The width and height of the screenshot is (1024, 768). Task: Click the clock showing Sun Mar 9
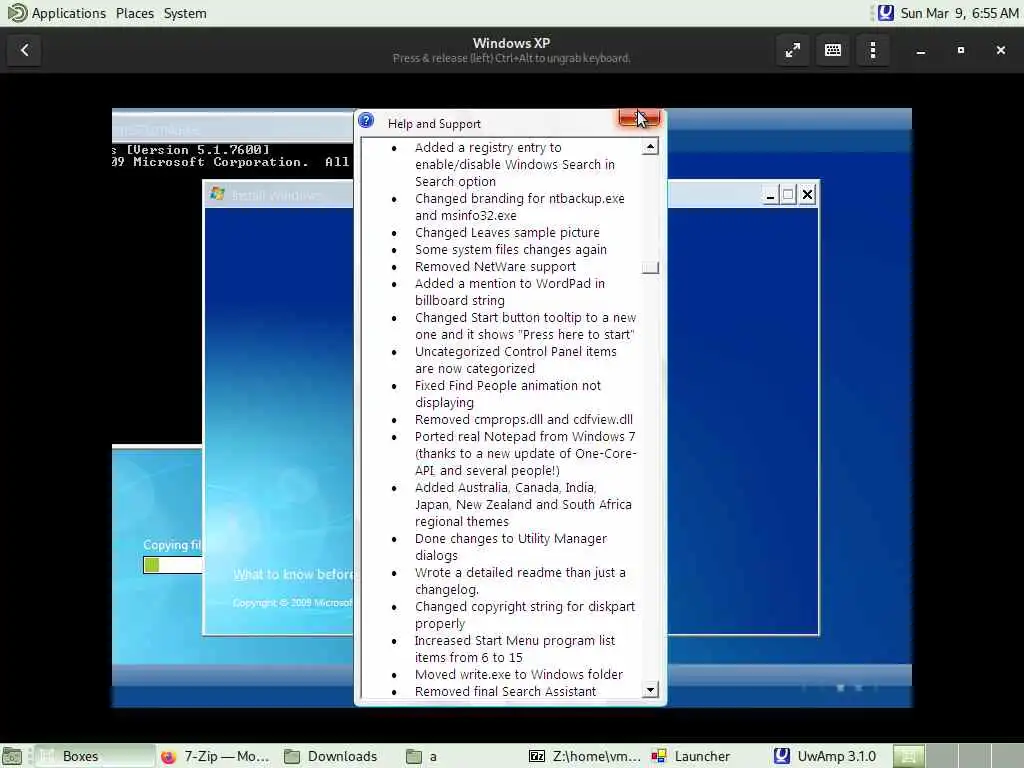pos(959,13)
